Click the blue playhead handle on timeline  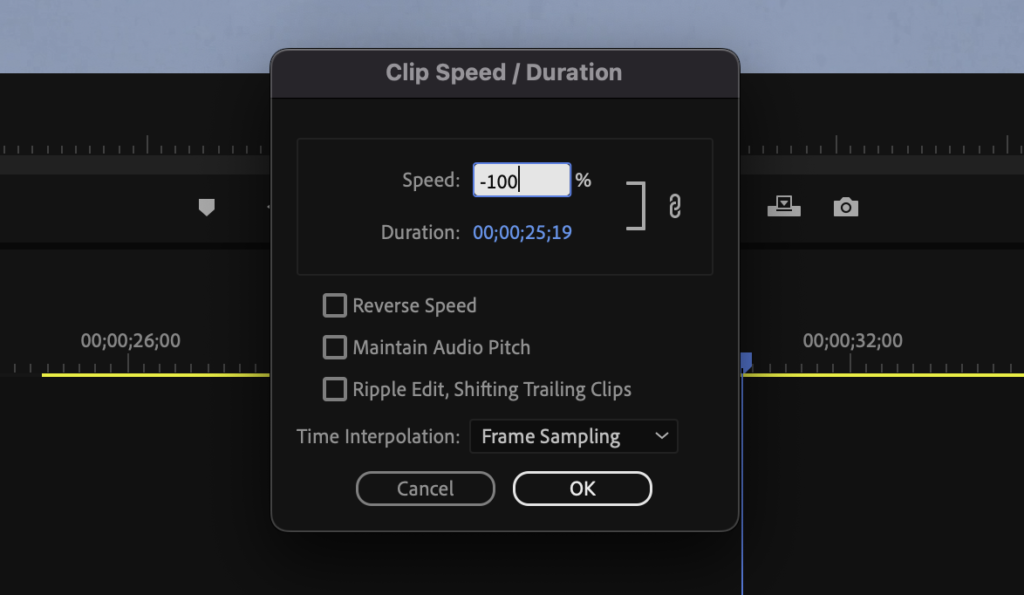click(746, 361)
